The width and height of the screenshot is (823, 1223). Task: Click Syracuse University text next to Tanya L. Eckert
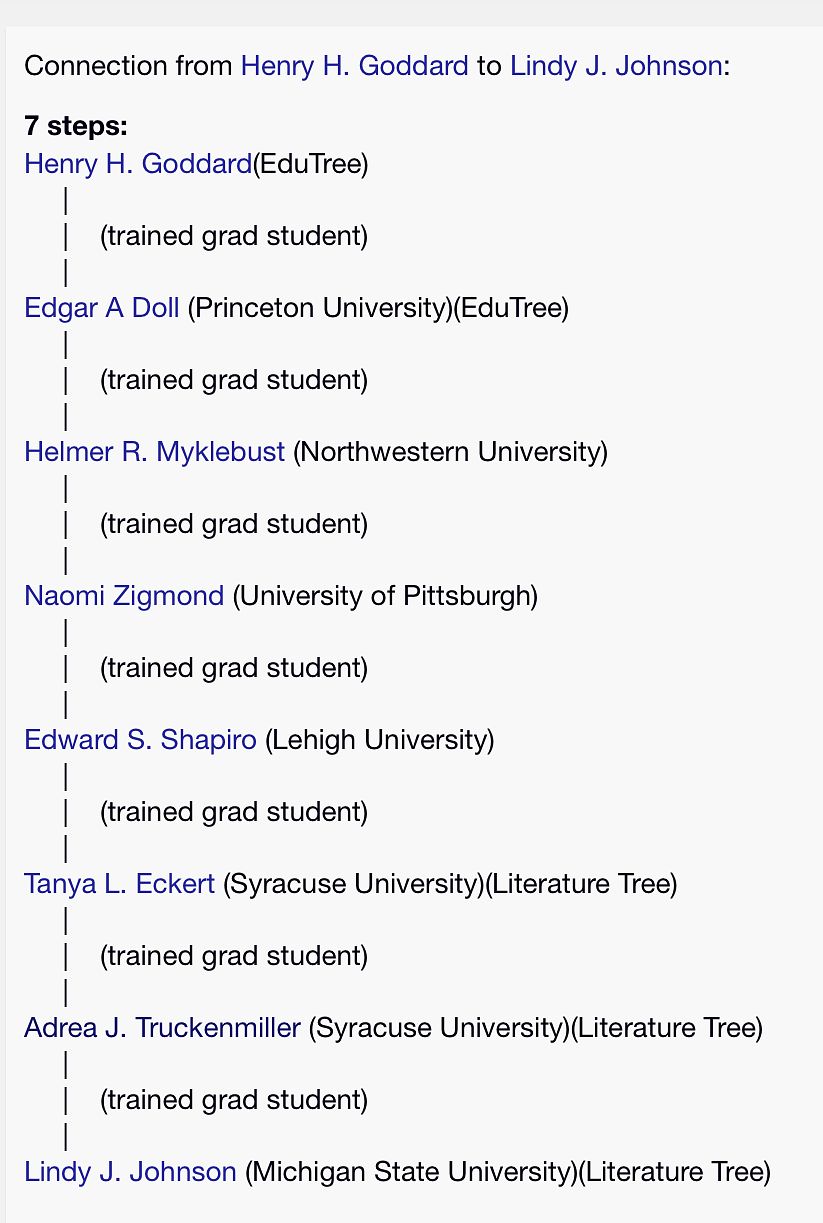[354, 884]
